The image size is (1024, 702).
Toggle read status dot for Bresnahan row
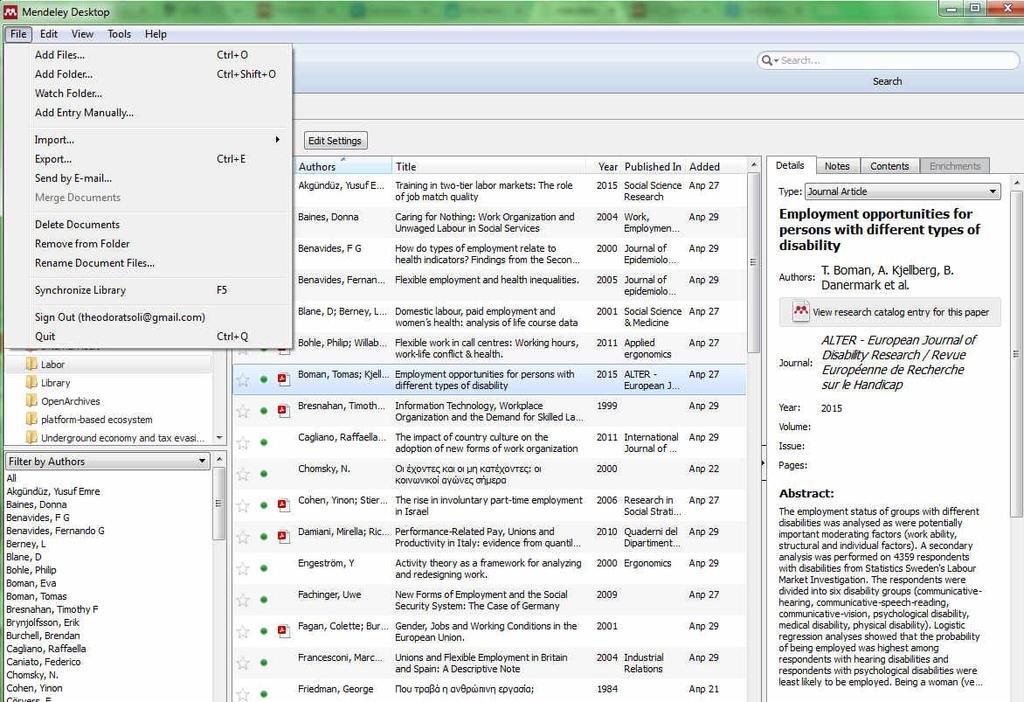[264, 411]
